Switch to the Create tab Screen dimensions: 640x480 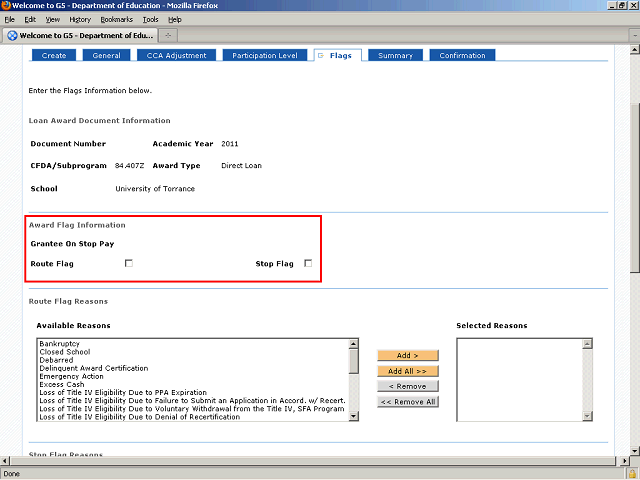54,56
